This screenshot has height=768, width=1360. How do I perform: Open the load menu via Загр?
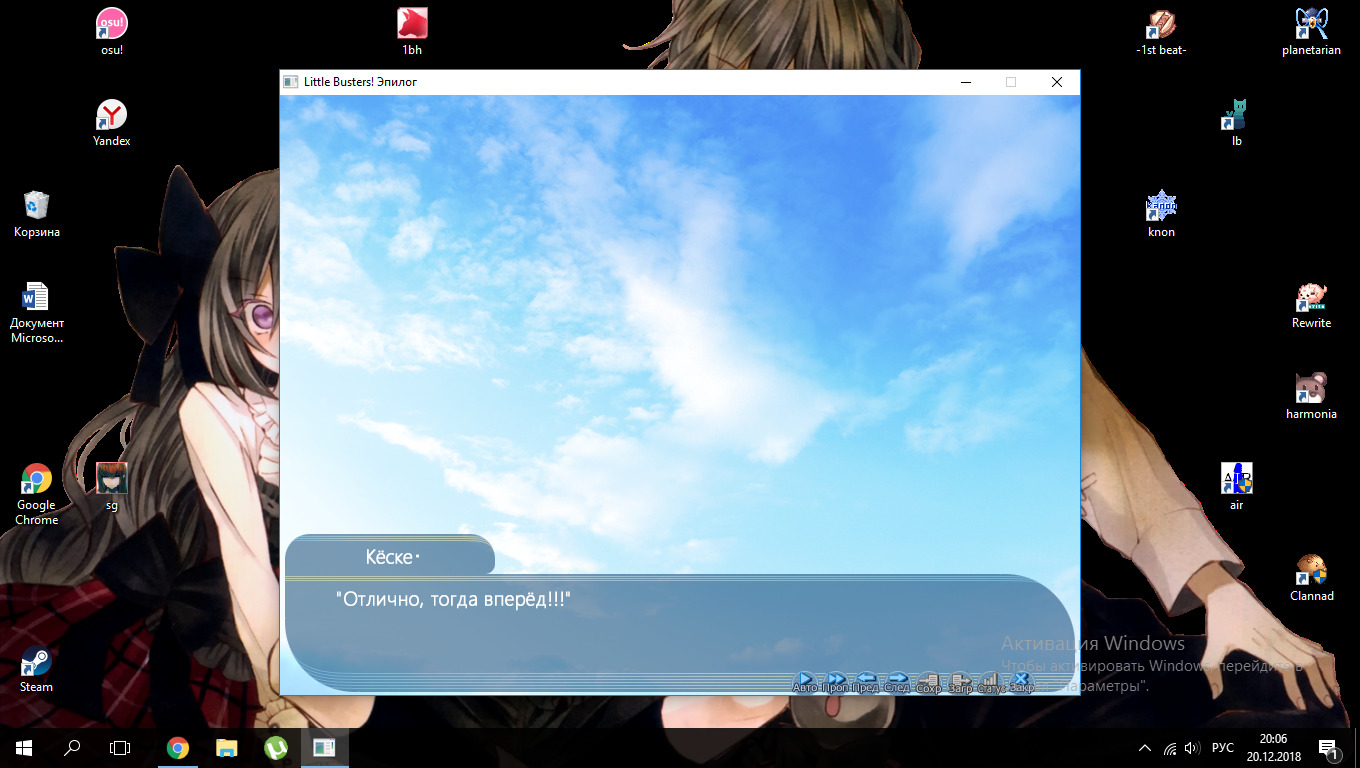(x=960, y=683)
